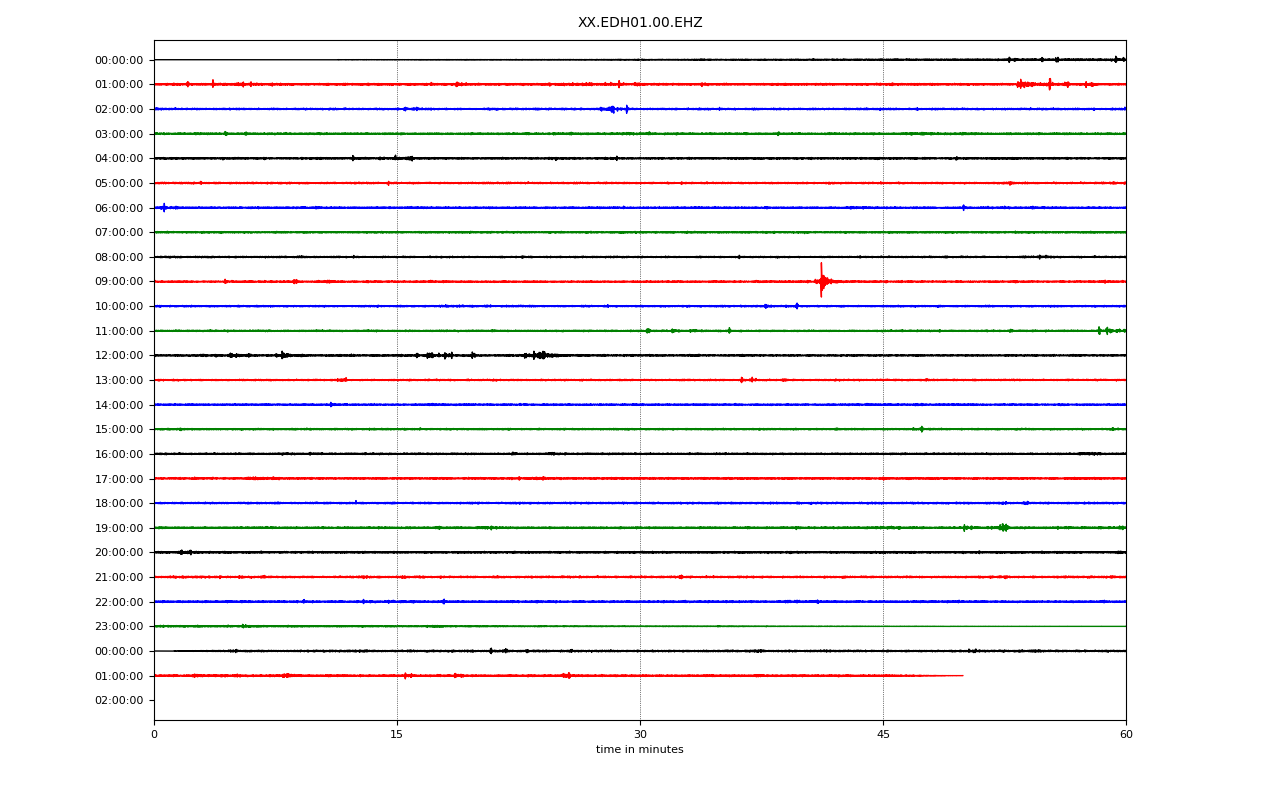Viewport: 1280px width, 800px height.
Task: Click the plot title XX.EDH01.00.EHZ
Action: coord(640,22)
